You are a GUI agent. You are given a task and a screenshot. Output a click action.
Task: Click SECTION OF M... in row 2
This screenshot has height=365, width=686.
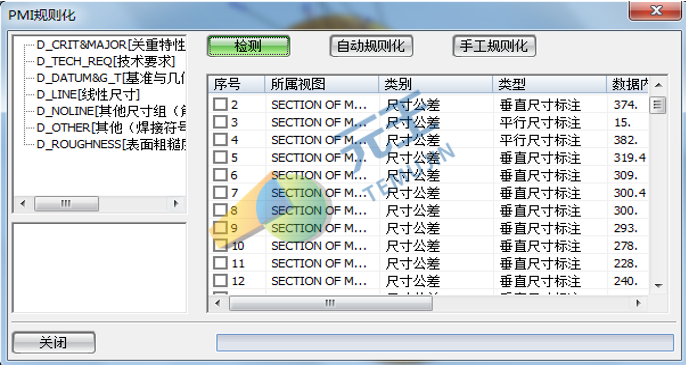[x=319, y=105]
